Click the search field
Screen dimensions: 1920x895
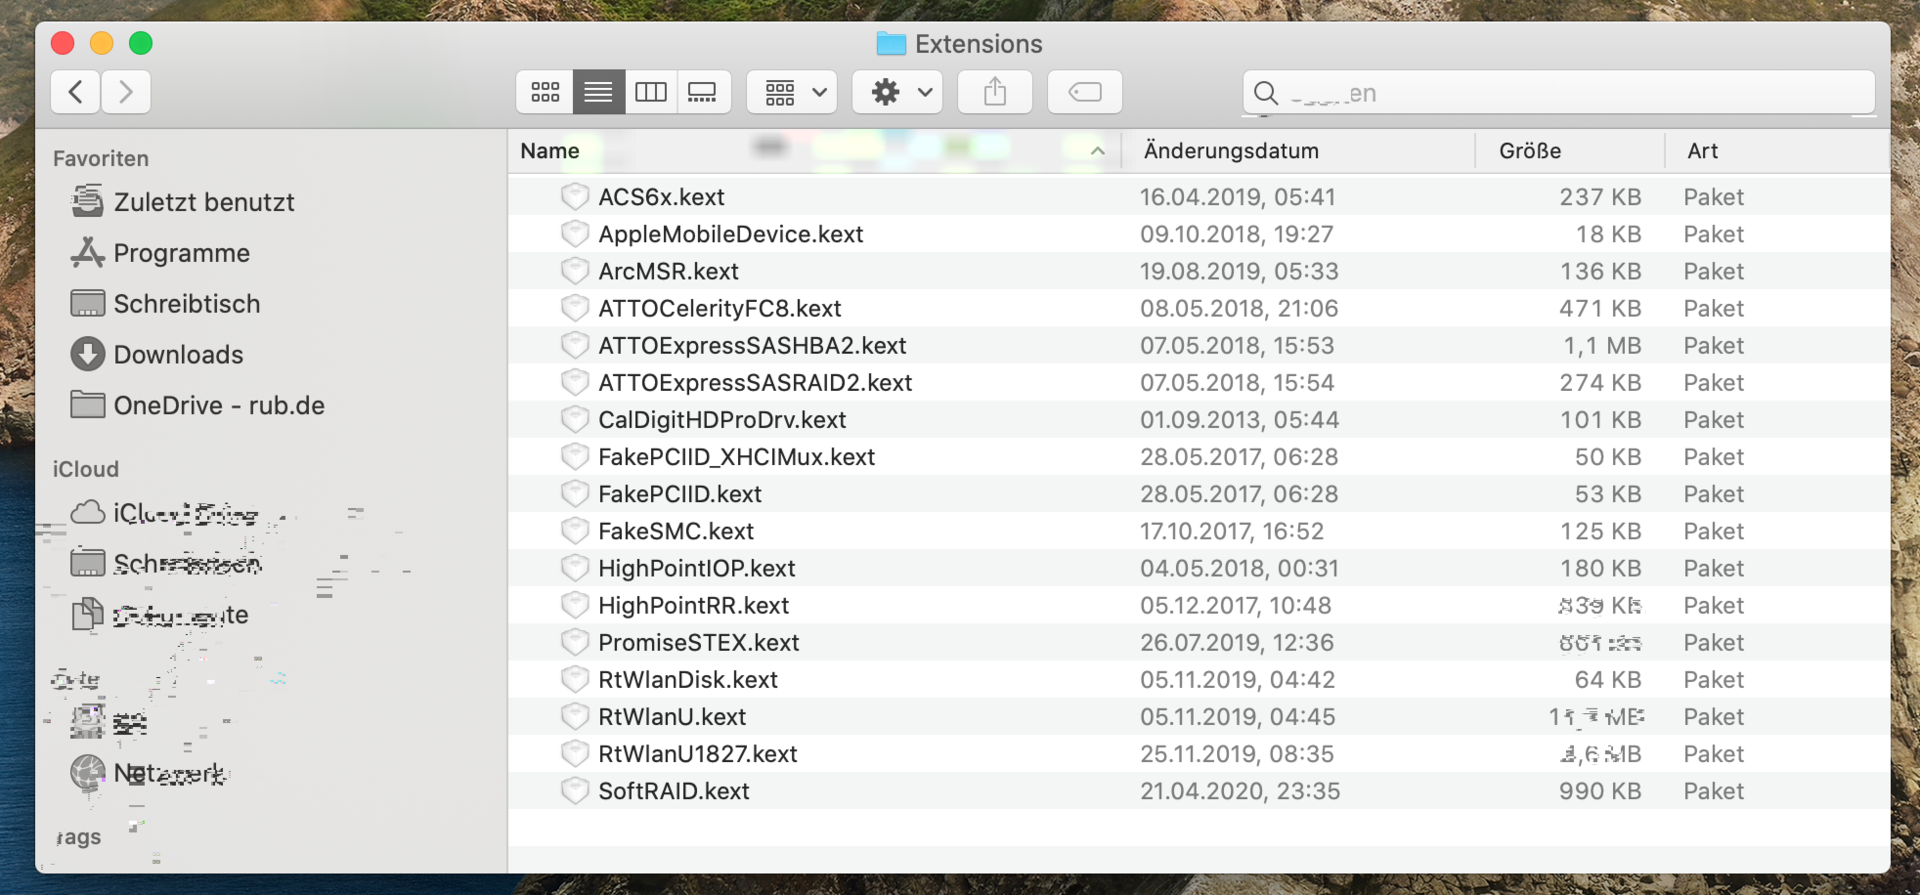click(x=1558, y=93)
